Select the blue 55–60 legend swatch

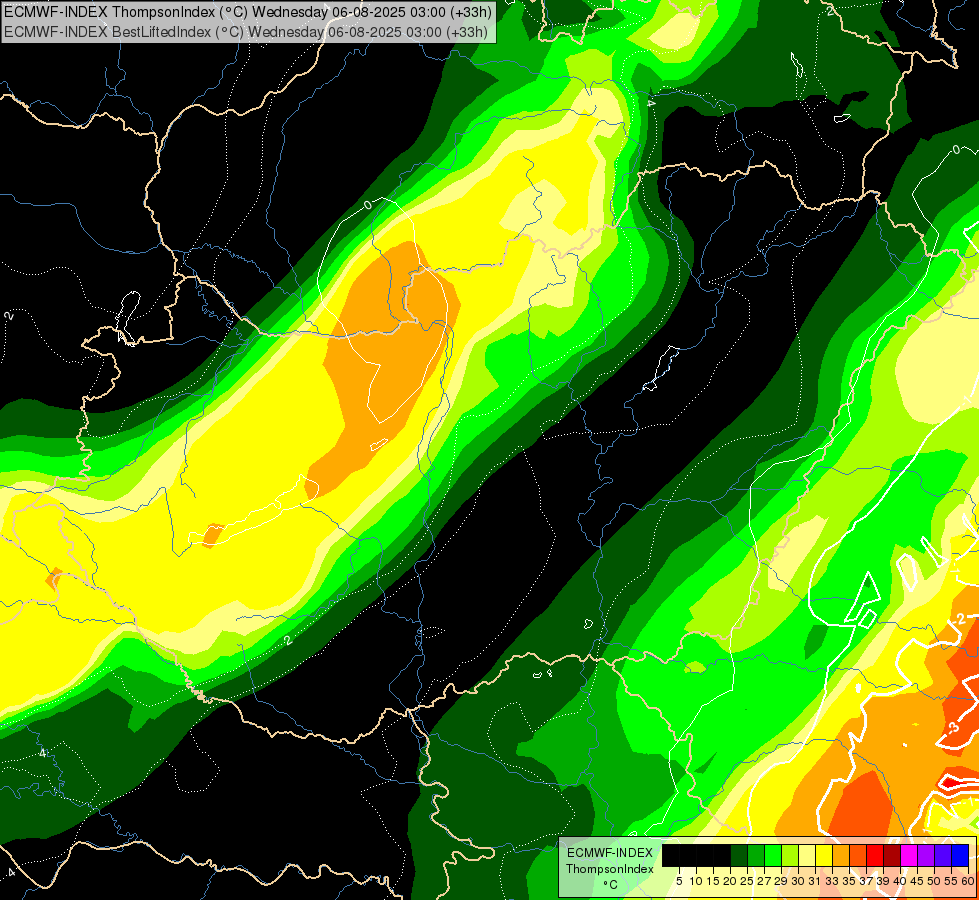point(960,856)
